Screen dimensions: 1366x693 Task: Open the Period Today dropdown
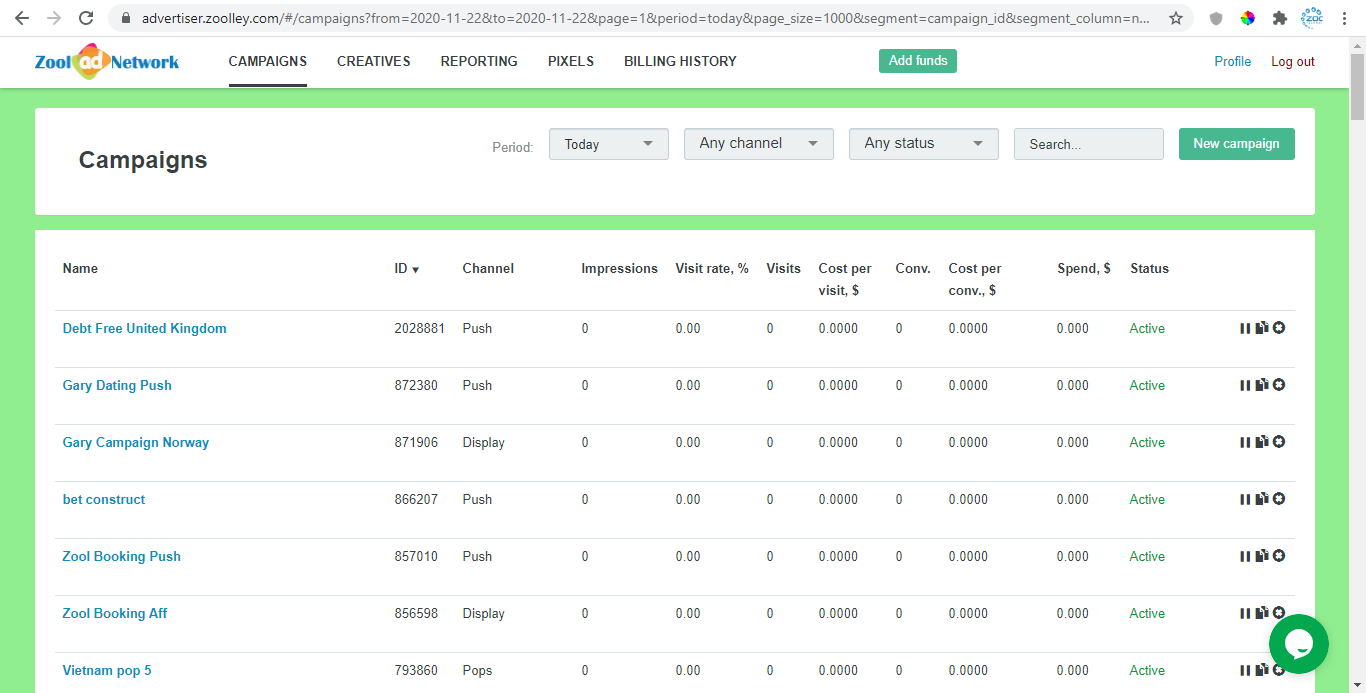pyautogui.click(x=608, y=143)
